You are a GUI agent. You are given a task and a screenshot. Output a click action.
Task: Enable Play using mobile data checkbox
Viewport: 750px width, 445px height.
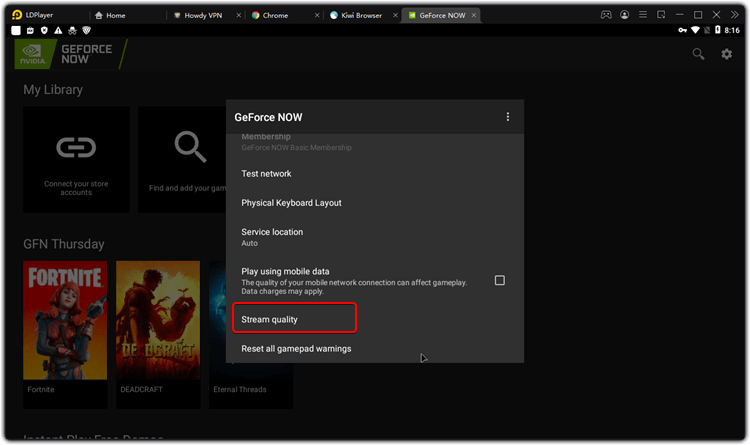coord(499,280)
